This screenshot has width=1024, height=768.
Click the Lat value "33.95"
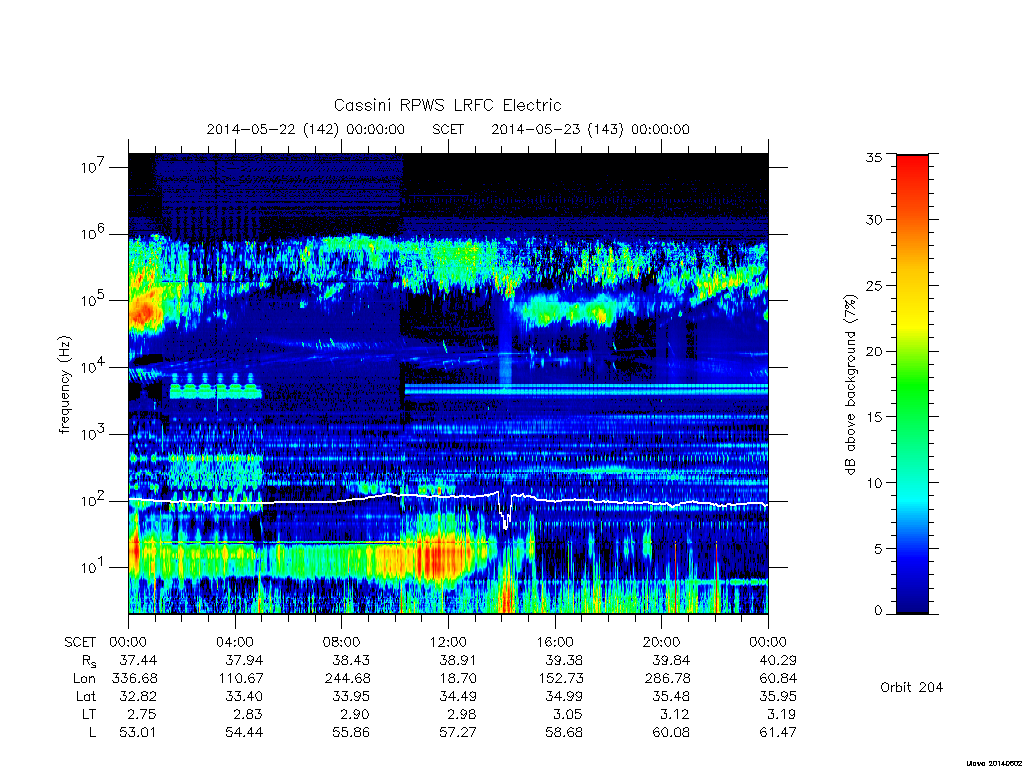tap(351, 696)
